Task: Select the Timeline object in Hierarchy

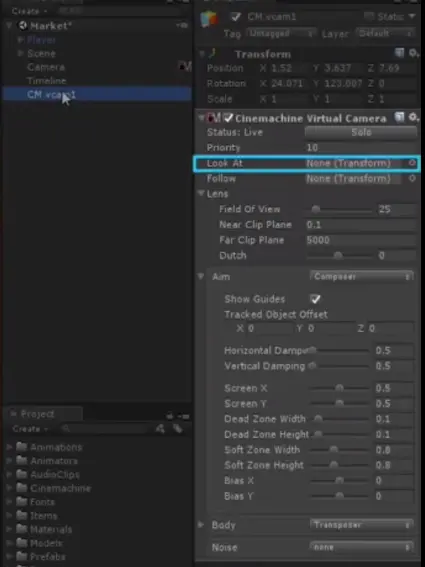Action: coord(47,81)
